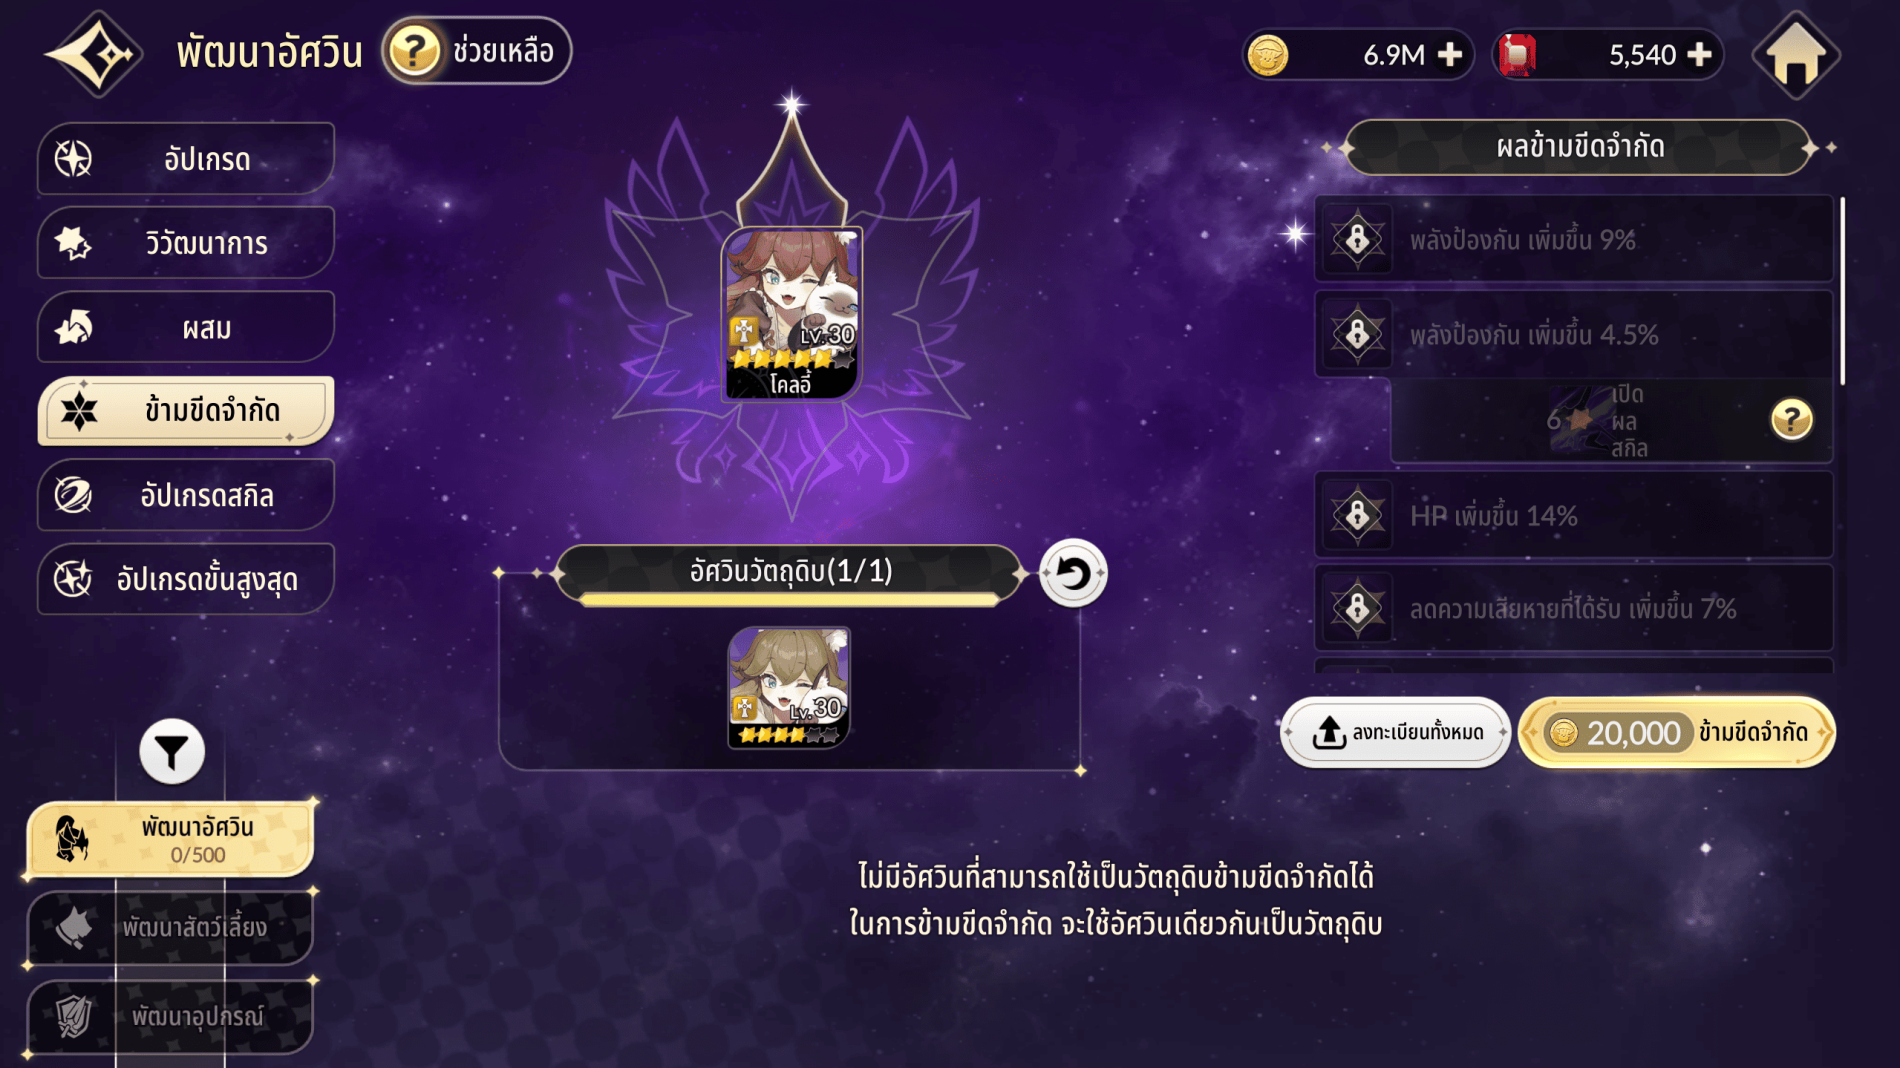
Task: Click the locked พลังป้องกัน เพิ่มขึ้น 9% icon
Action: click(1357, 239)
